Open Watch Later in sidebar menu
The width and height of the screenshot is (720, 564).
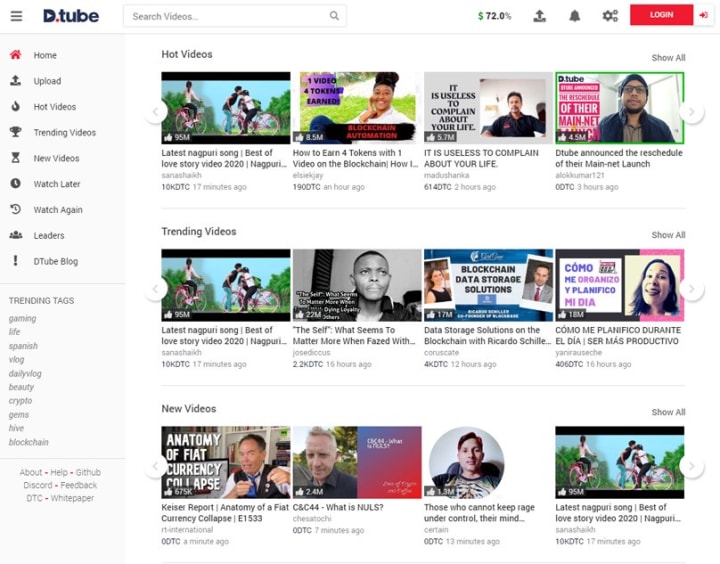(62, 184)
